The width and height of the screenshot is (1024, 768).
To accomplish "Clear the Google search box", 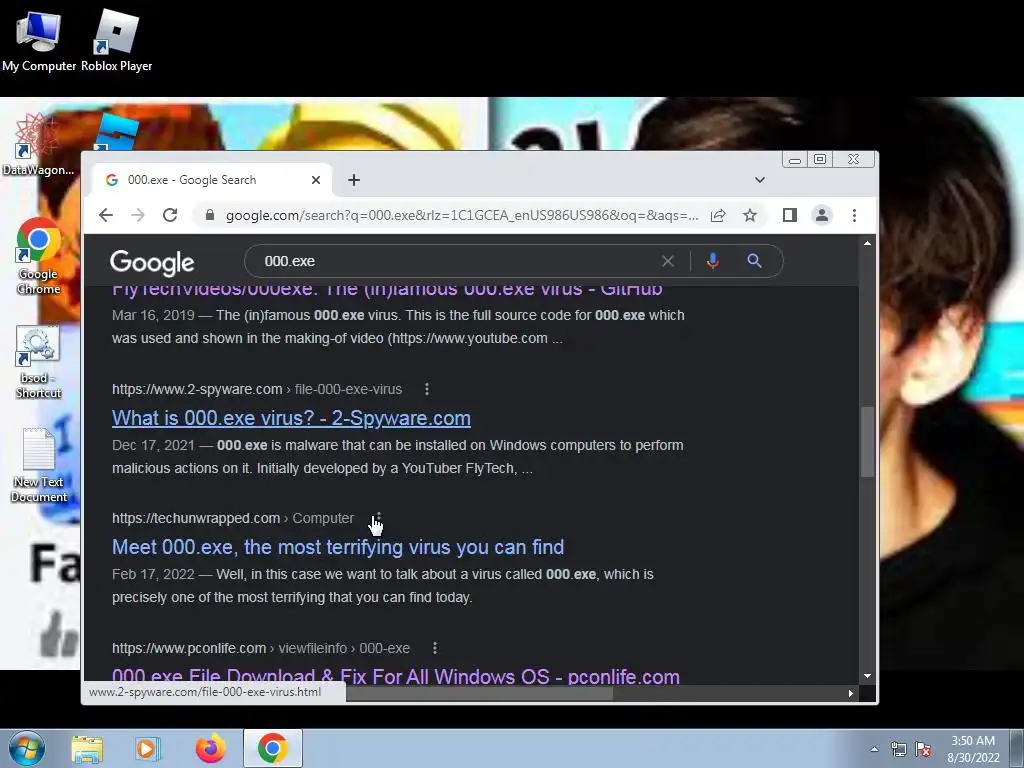I will (x=667, y=261).
